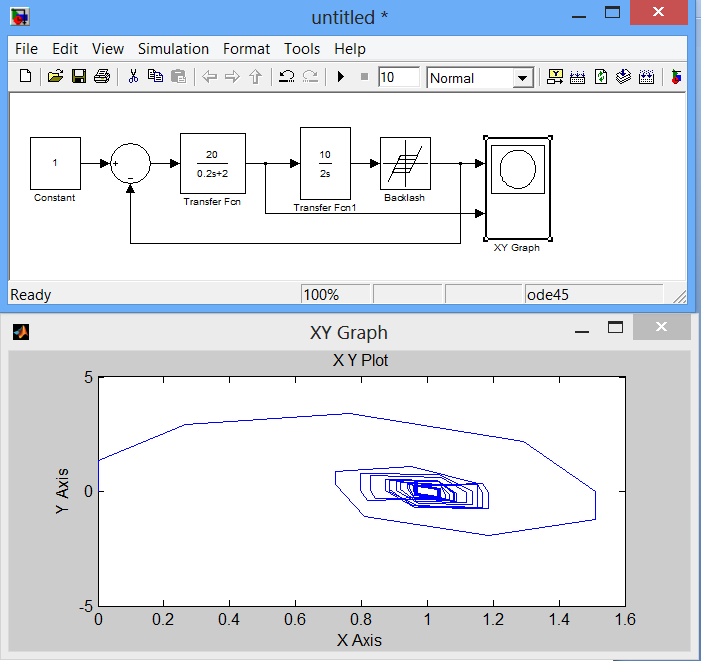Click the ode45 solver status bar entry
The image size is (701, 661).
594,295
